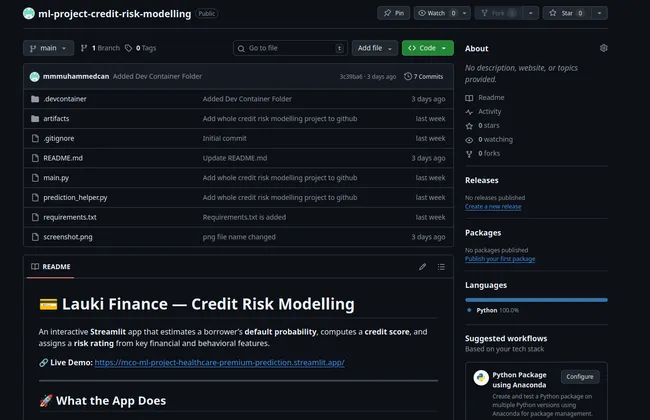View the 1 Branch list

100,48
